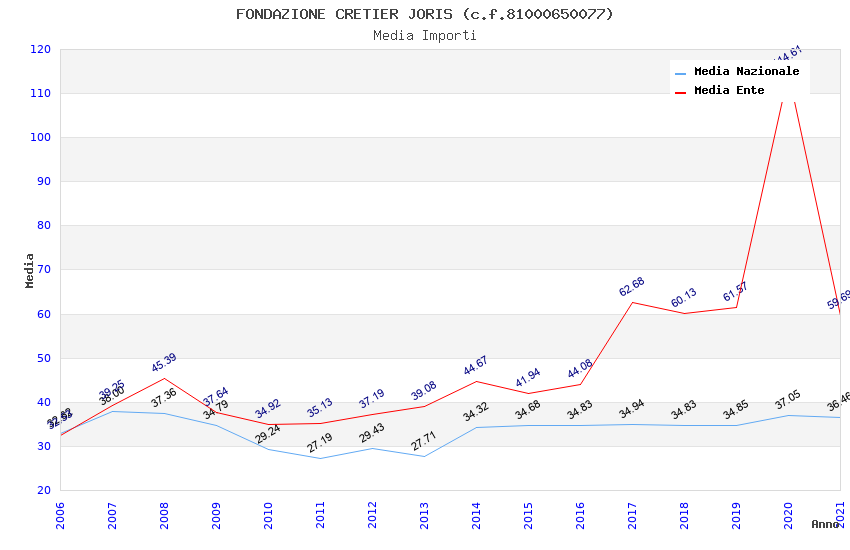Click the 37.64 data label
The height and width of the screenshot is (550, 850).
pyautogui.click(x=216, y=397)
